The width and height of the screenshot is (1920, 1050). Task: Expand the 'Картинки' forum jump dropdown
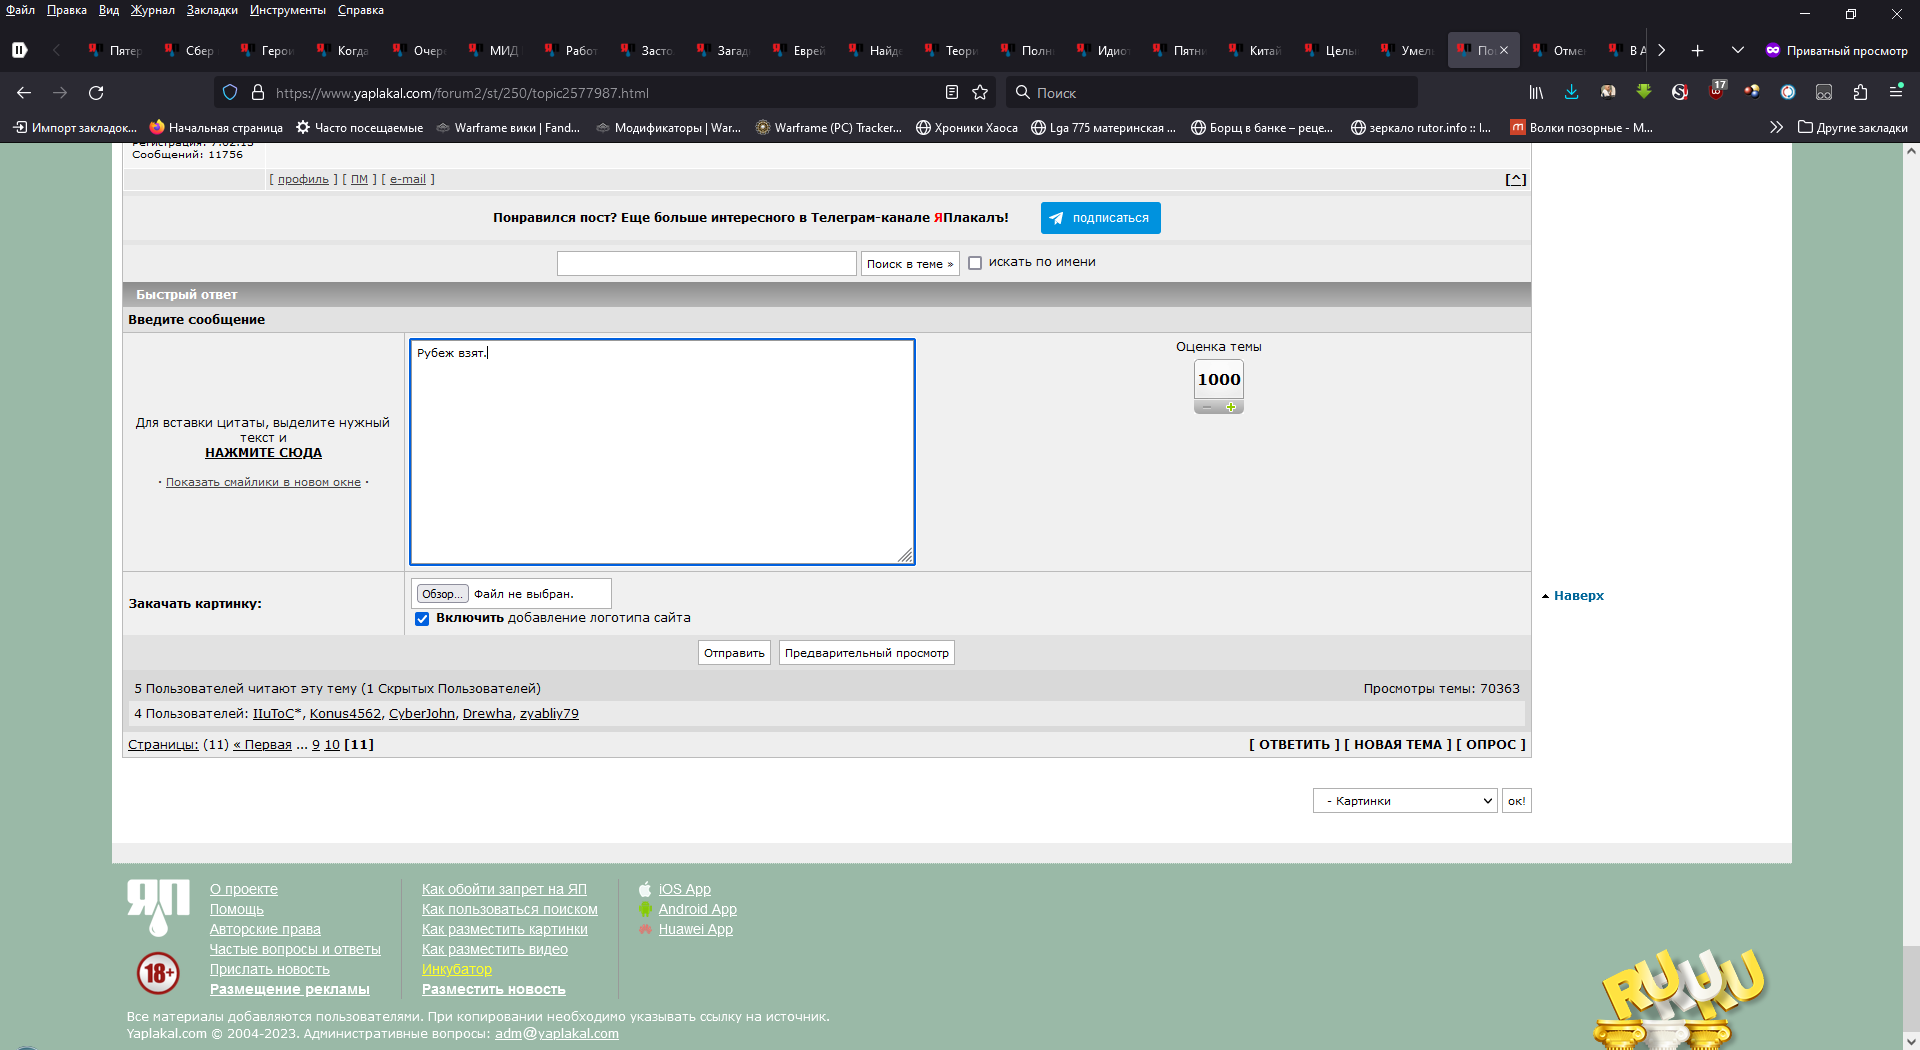click(1405, 801)
